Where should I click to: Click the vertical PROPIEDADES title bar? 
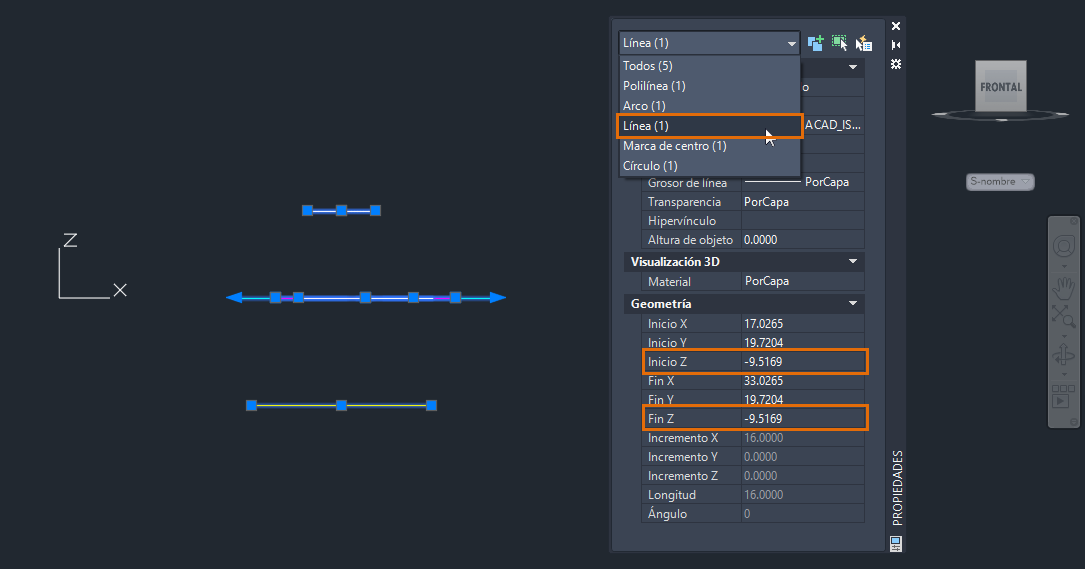[897, 488]
